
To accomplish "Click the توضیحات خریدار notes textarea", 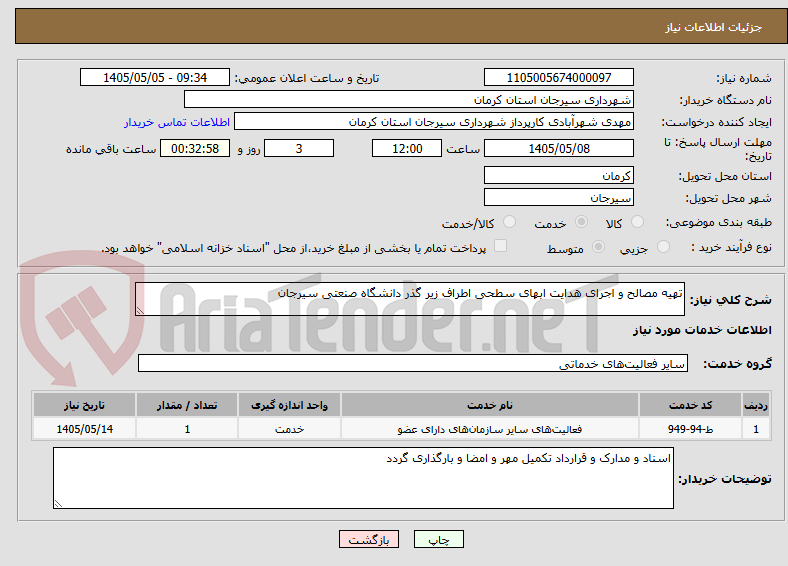I will coord(363,478).
